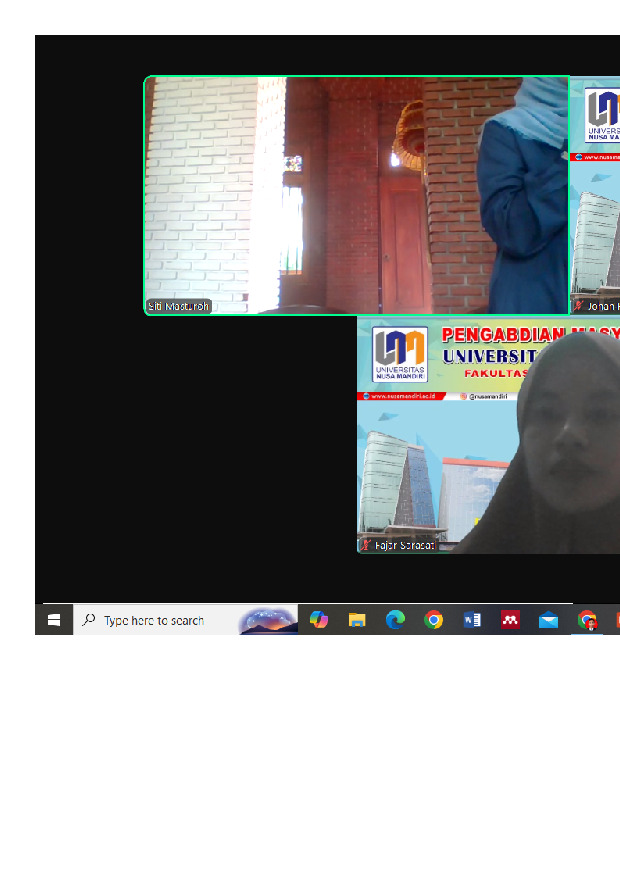Click the 'Type here to search' box
Viewport: 620px width, 877px height.
click(185, 620)
